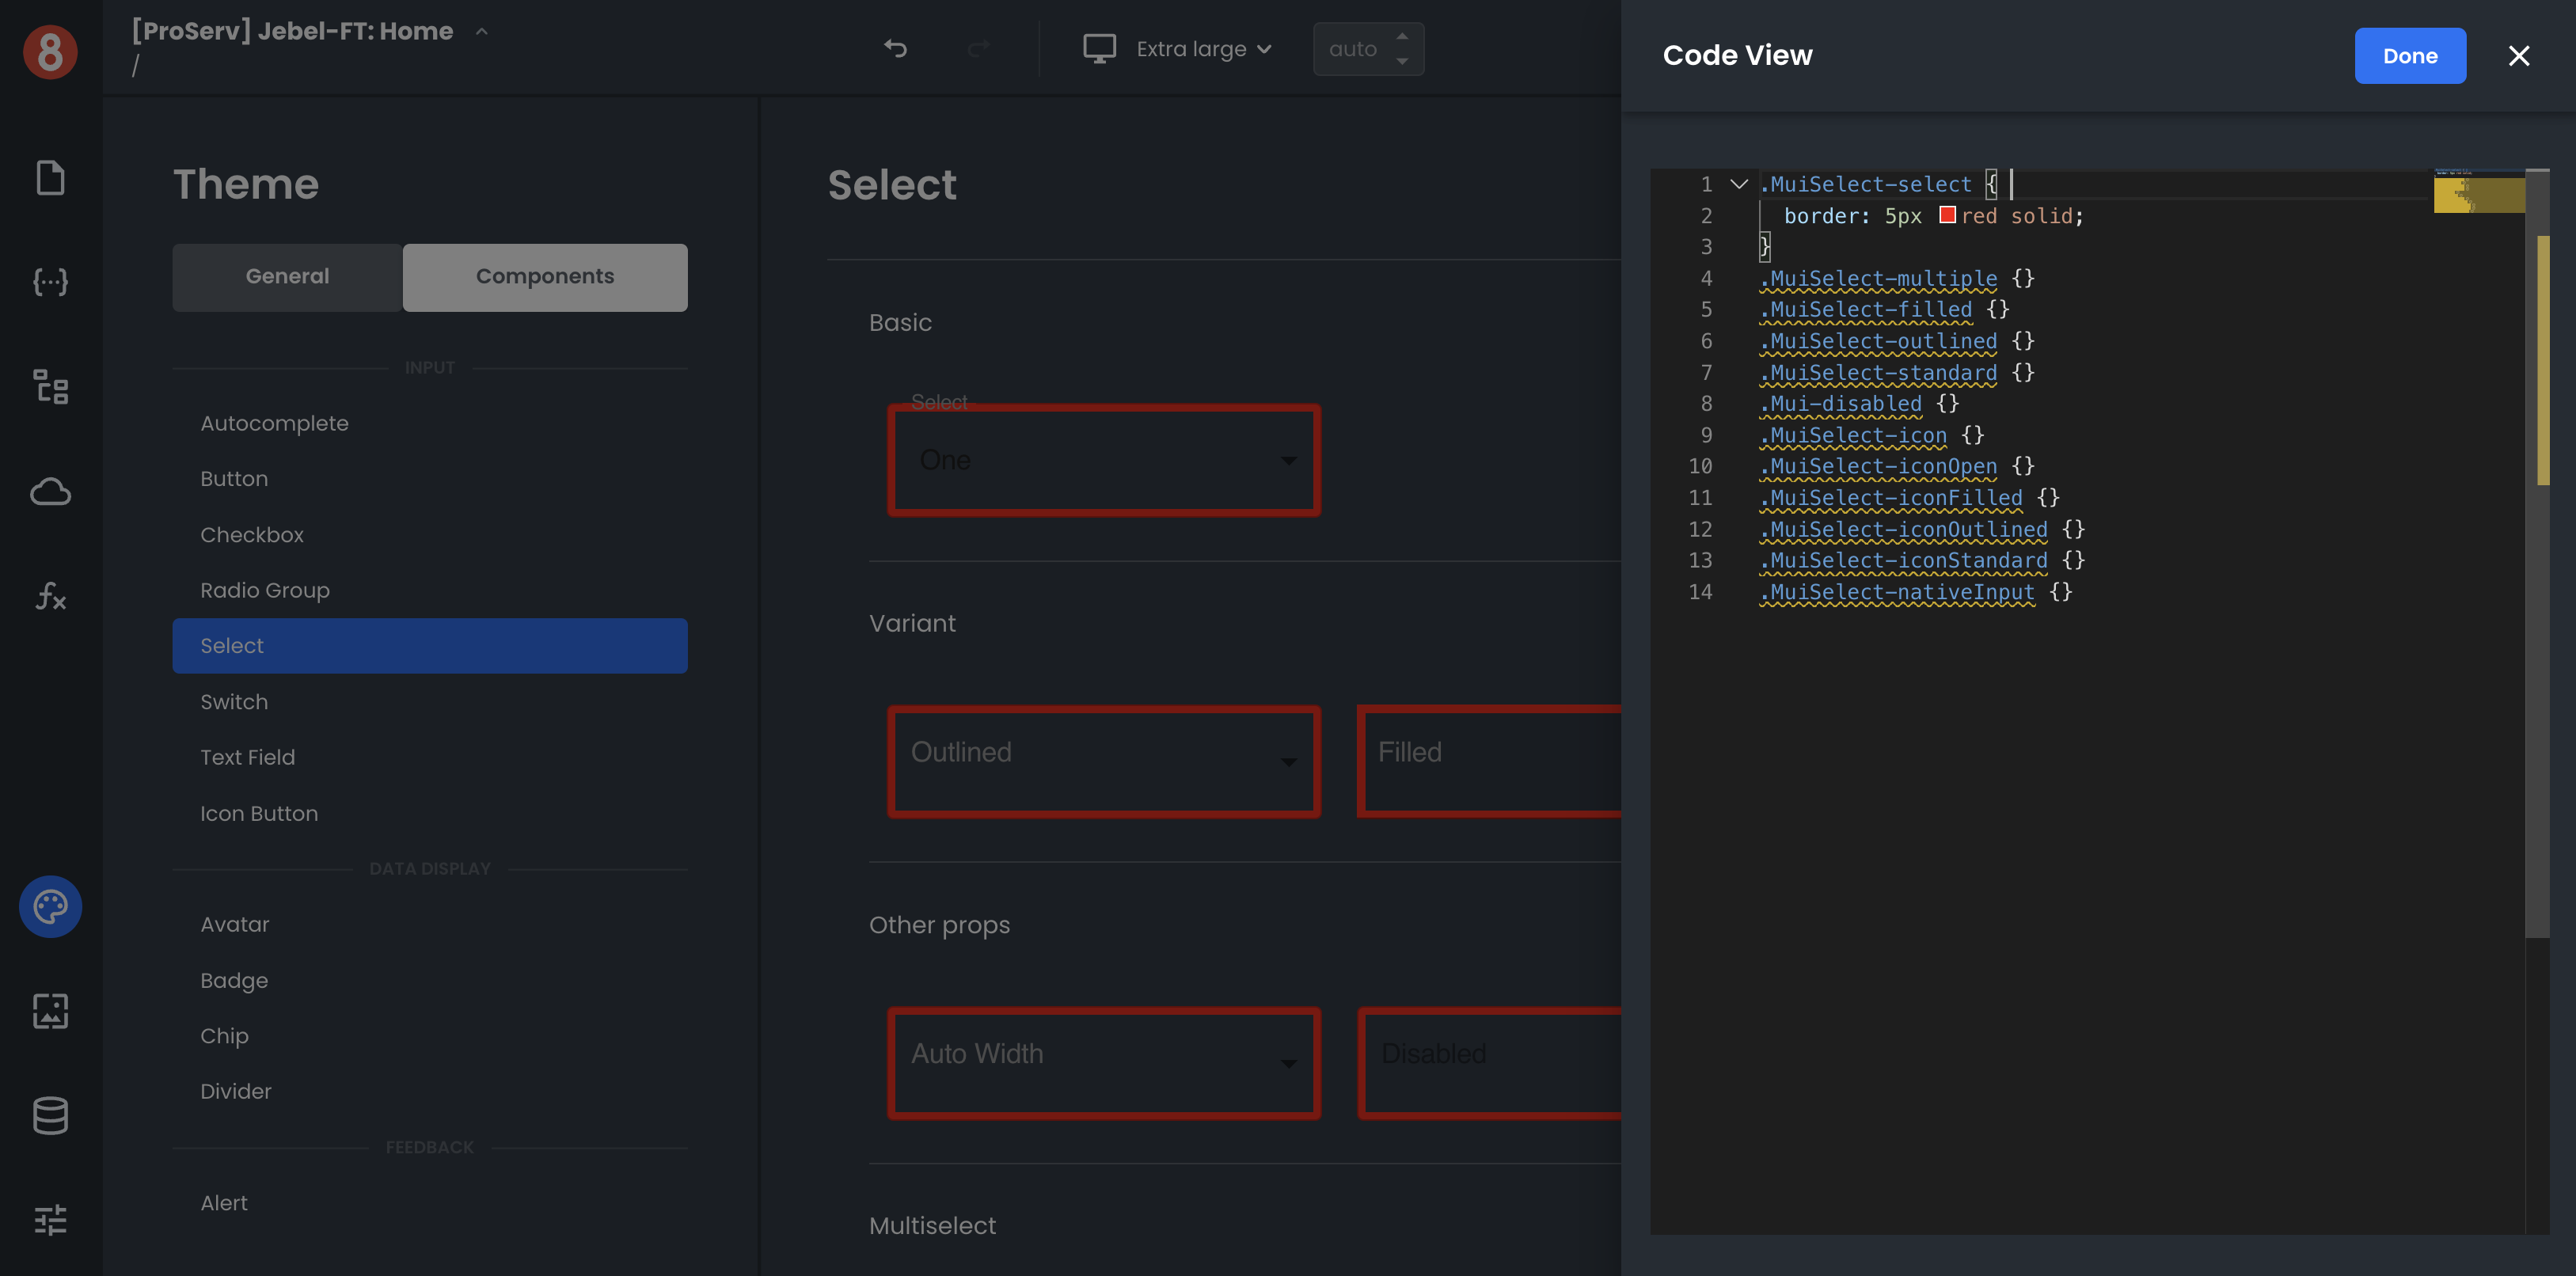Open the image assets icon
This screenshot has width=2576, height=1276.
click(50, 1011)
